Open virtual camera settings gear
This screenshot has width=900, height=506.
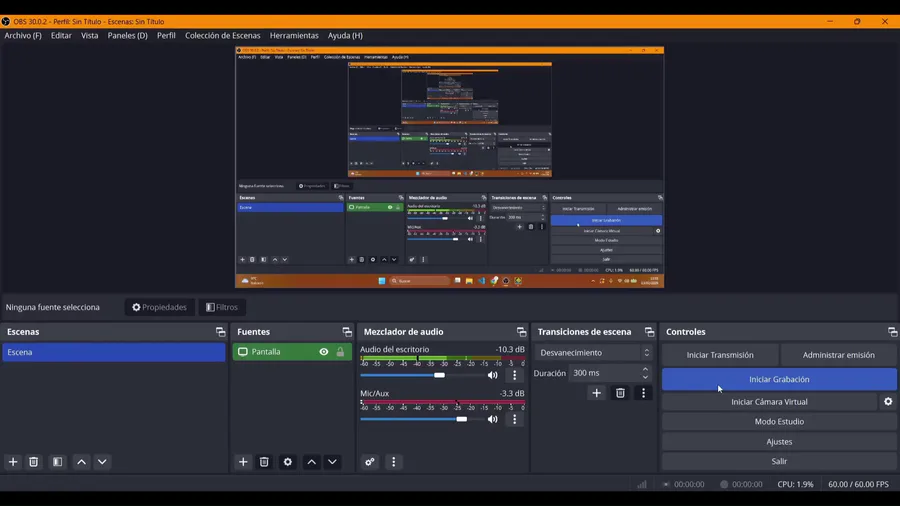[888, 402]
